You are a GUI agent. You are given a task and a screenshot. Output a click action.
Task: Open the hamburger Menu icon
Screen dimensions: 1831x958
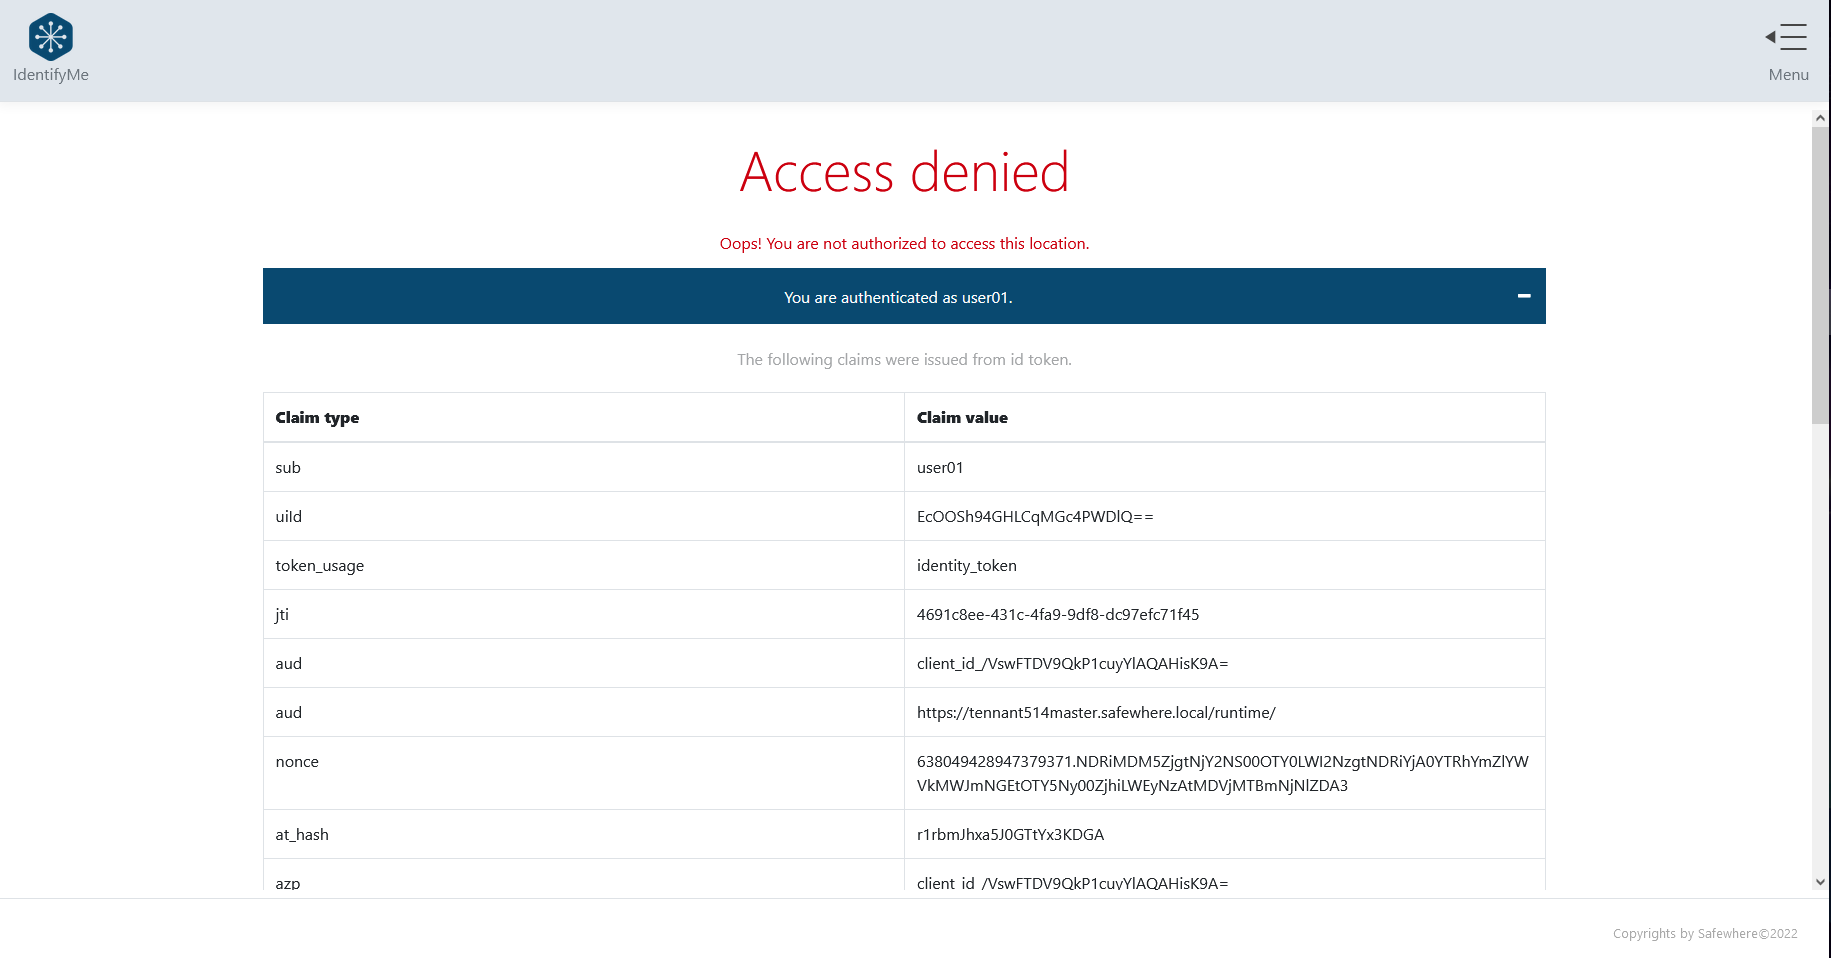[1787, 37]
